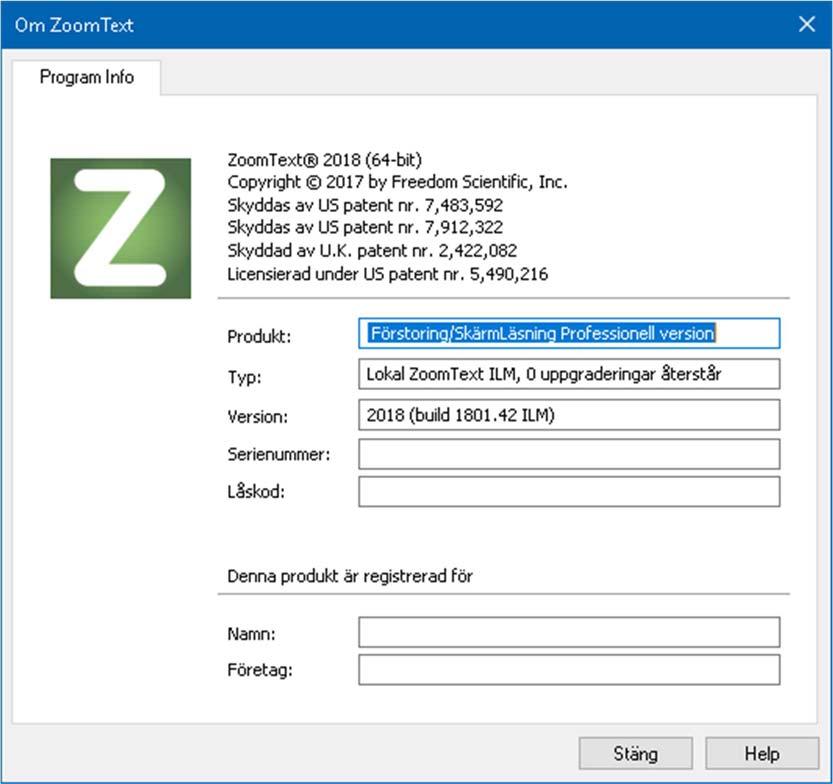Screen dimensions: 833x784
Task: Select the Företag field
Action: 569,670
